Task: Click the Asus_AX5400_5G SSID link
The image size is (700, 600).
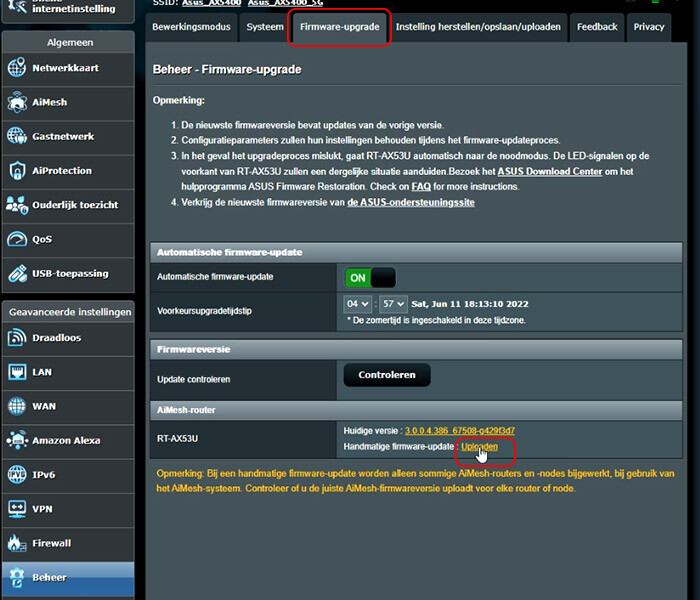Action: (285, 3)
